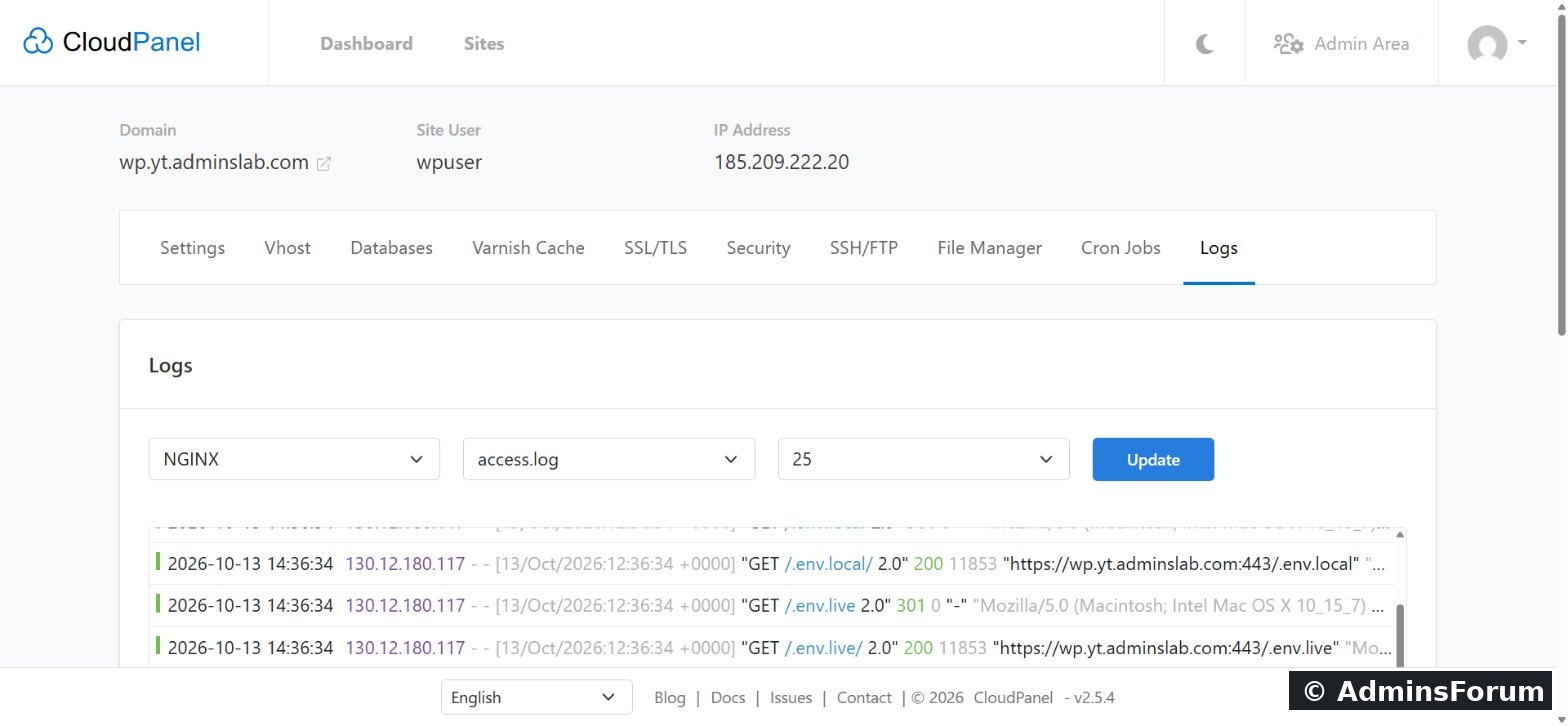
Task: Expand the NGINX log type dropdown
Action: (x=294, y=459)
